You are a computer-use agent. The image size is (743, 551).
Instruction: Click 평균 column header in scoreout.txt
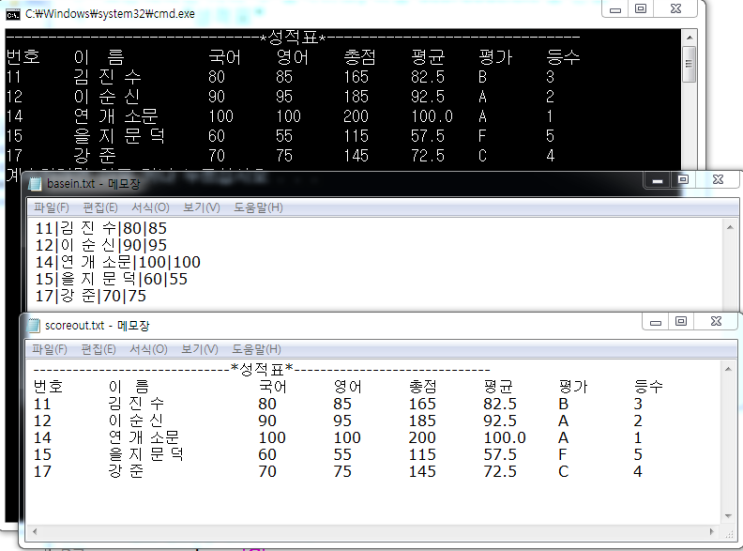tap(498, 387)
